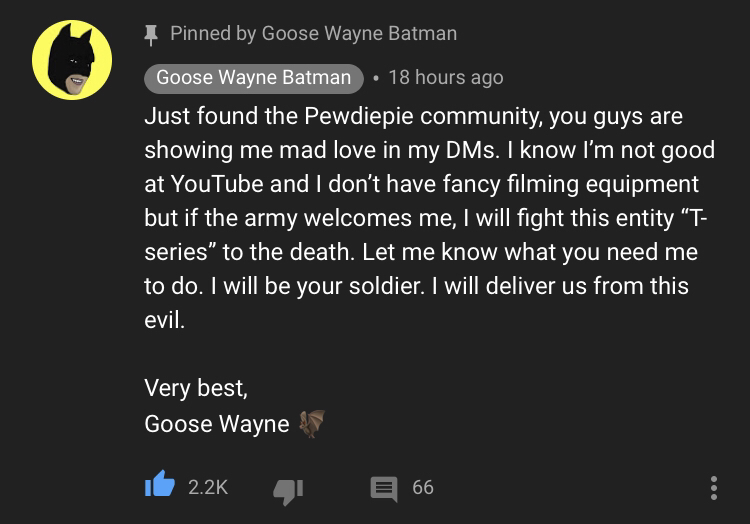Open the Goose Wayne Batman channel name badge

254,78
